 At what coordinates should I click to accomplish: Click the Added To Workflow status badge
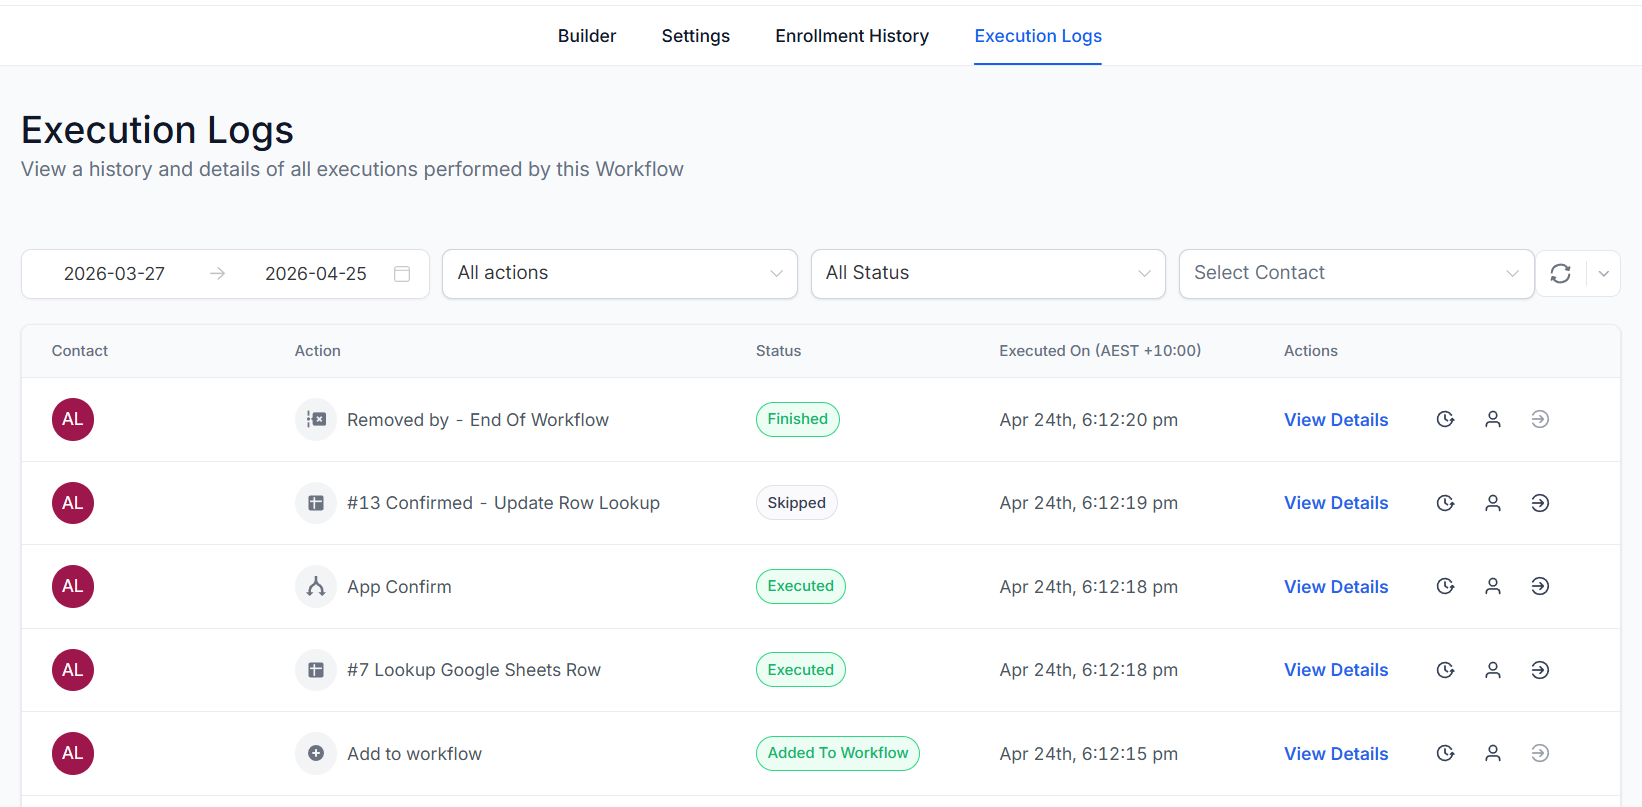coord(838,753)
